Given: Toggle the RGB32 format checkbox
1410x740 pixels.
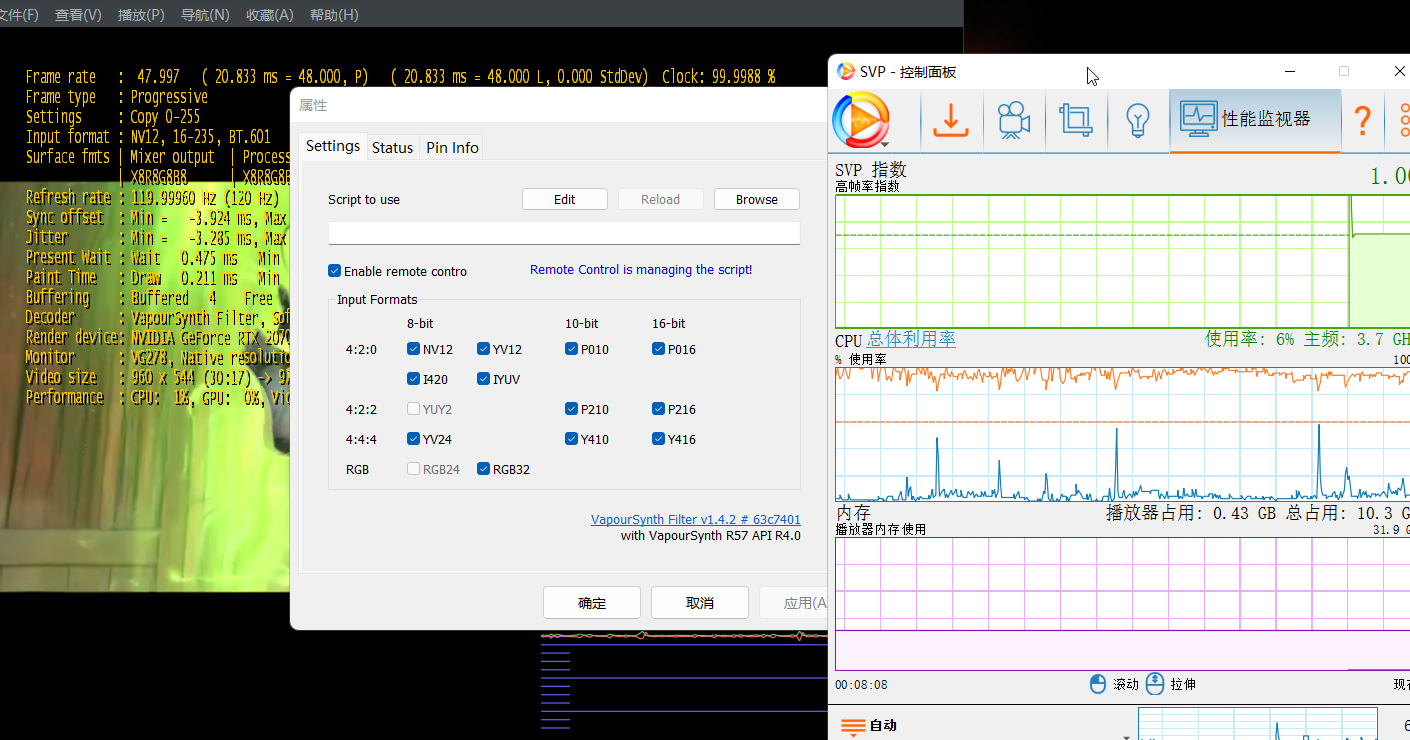Looking at the screenshot, I should (484, 469).
